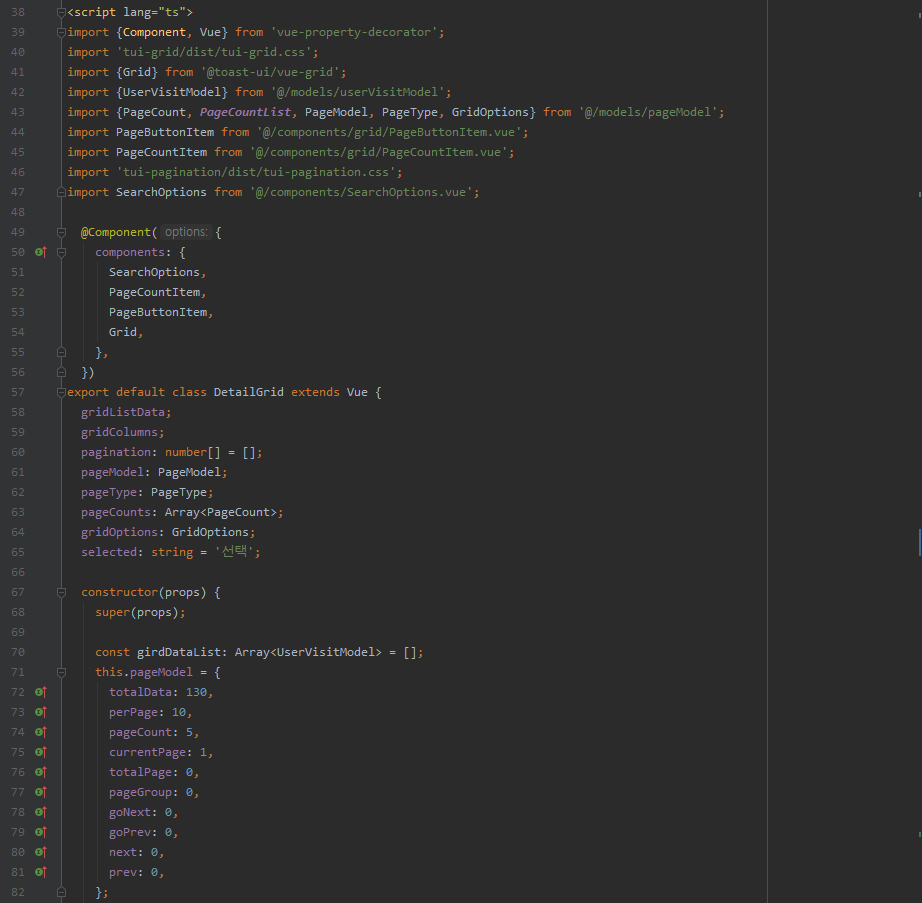This screenshot has height=903, width=922.
Task: Click the gutter icon next to components on line 50
Action: 40,251
